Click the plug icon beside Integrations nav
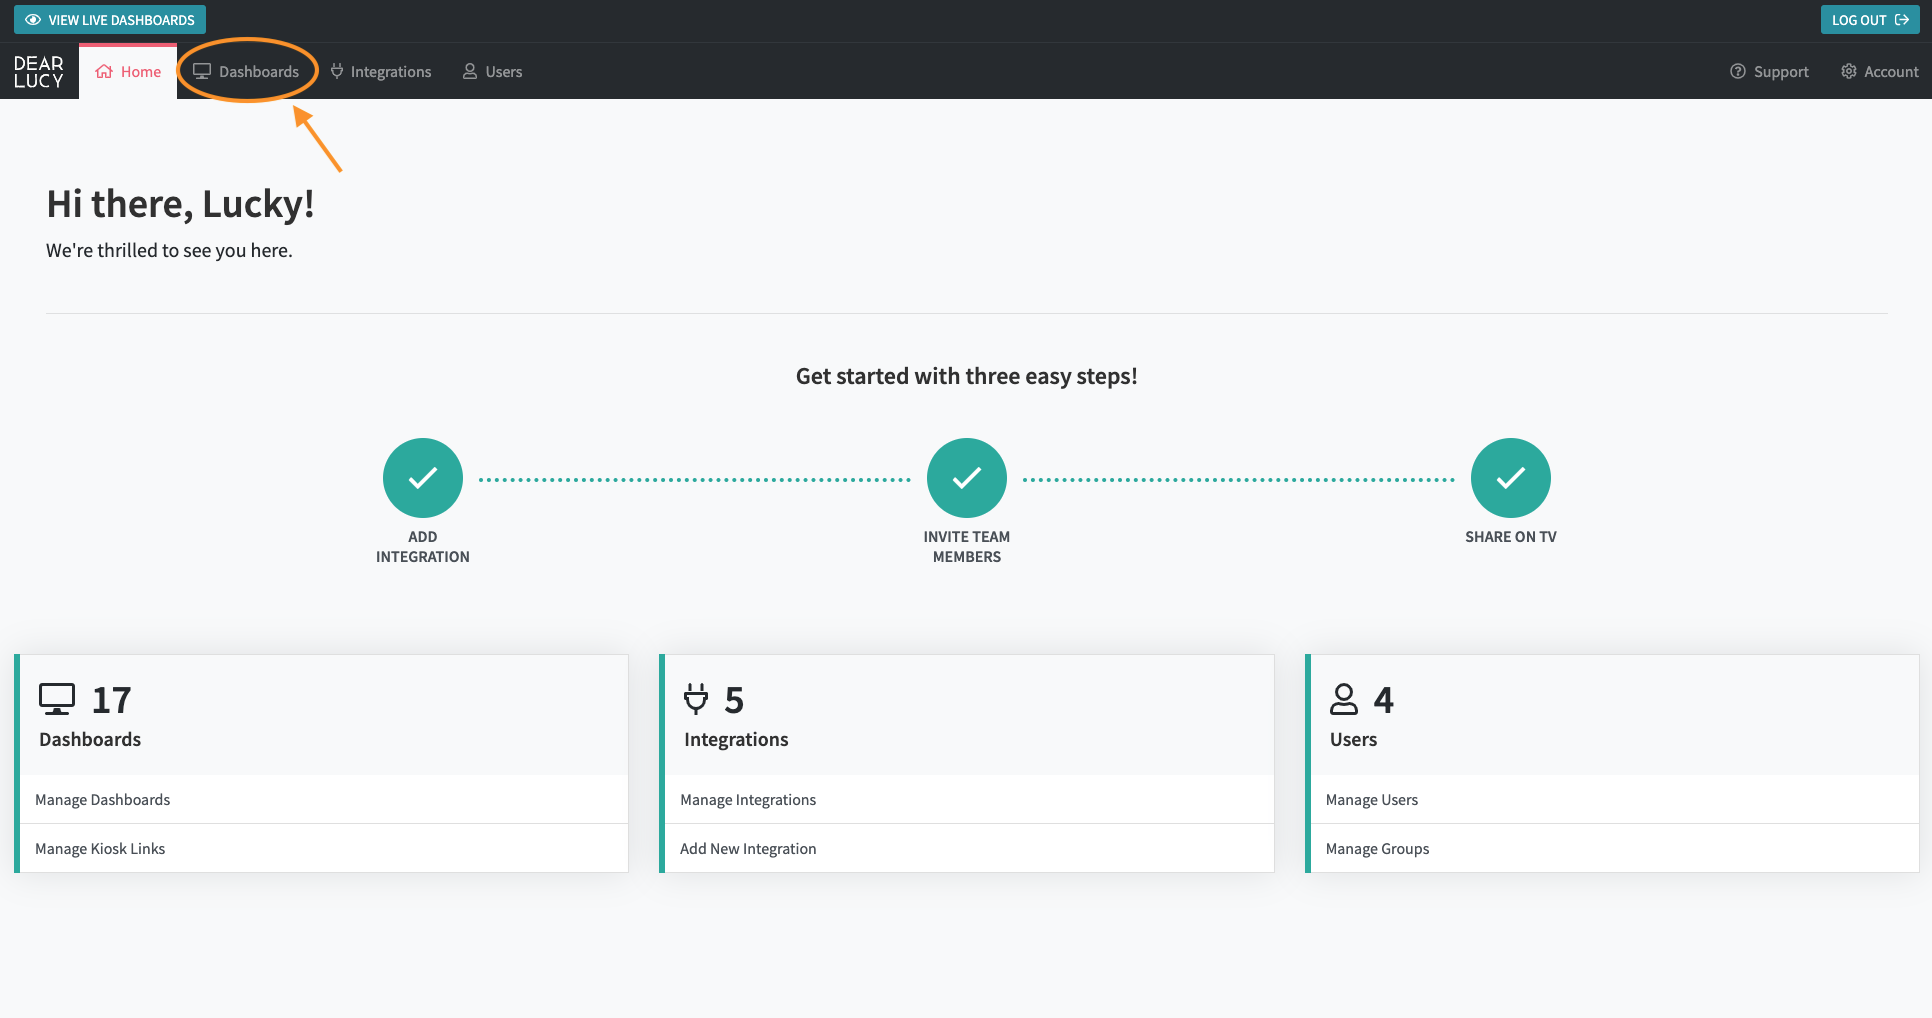This screenshot has height=1018, width=1932. (337, 72)
